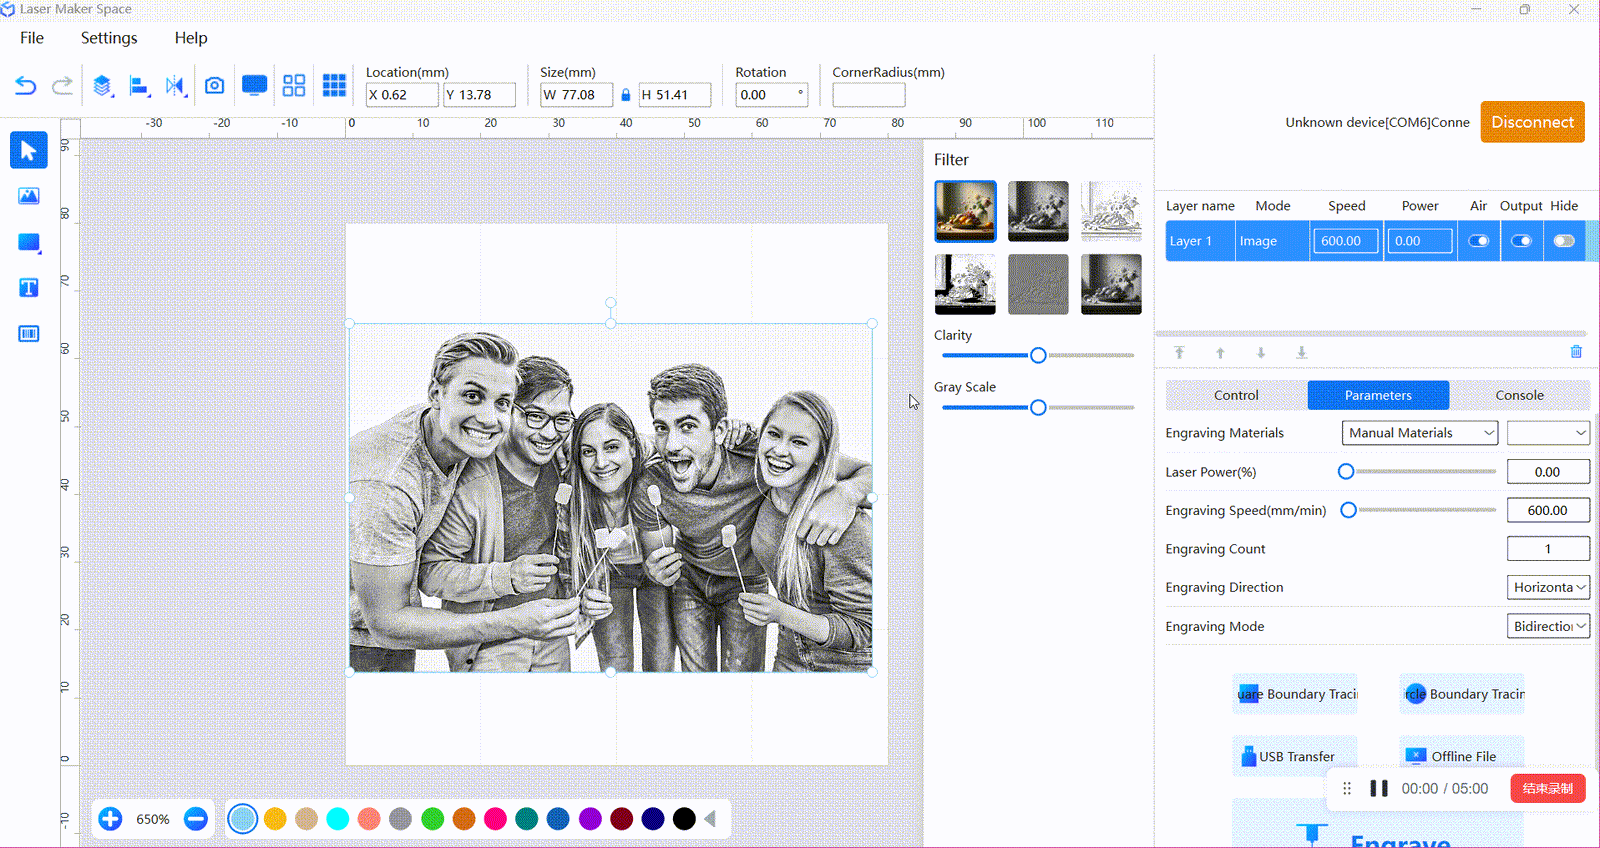The height and width of the screenshot is (848, 1600).
Task: Pick the black color swatch
Action: 684,819
